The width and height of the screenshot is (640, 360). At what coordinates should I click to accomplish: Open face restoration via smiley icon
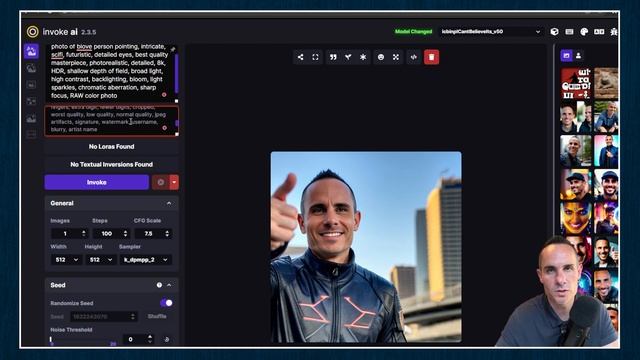(x=381, y=57)
